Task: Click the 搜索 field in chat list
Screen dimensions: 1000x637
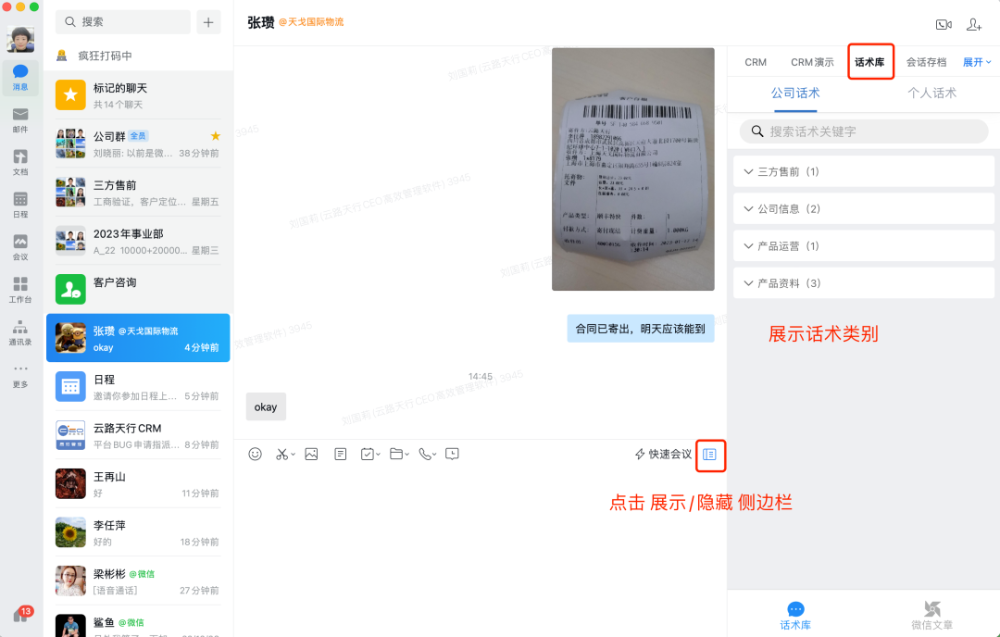Action: coord(123,22)
